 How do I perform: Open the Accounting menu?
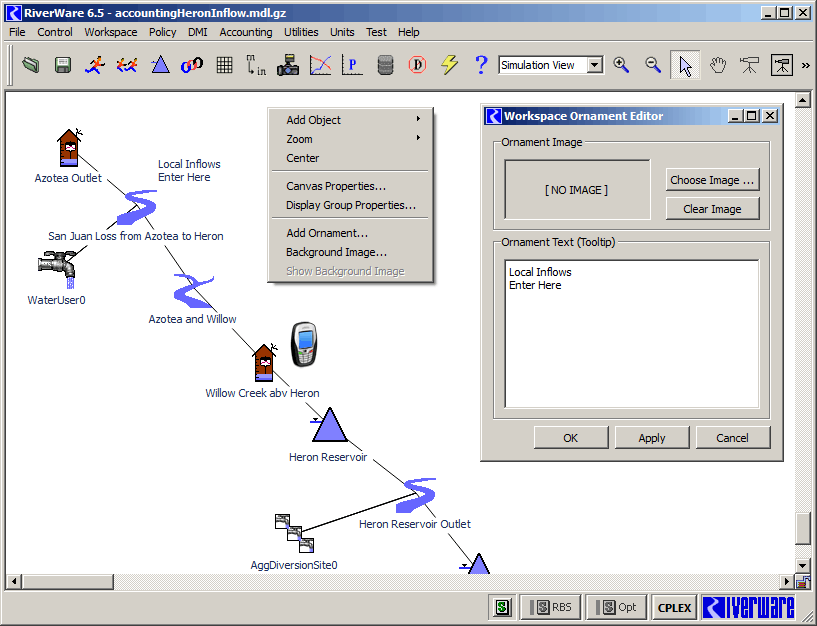point(246,32)
